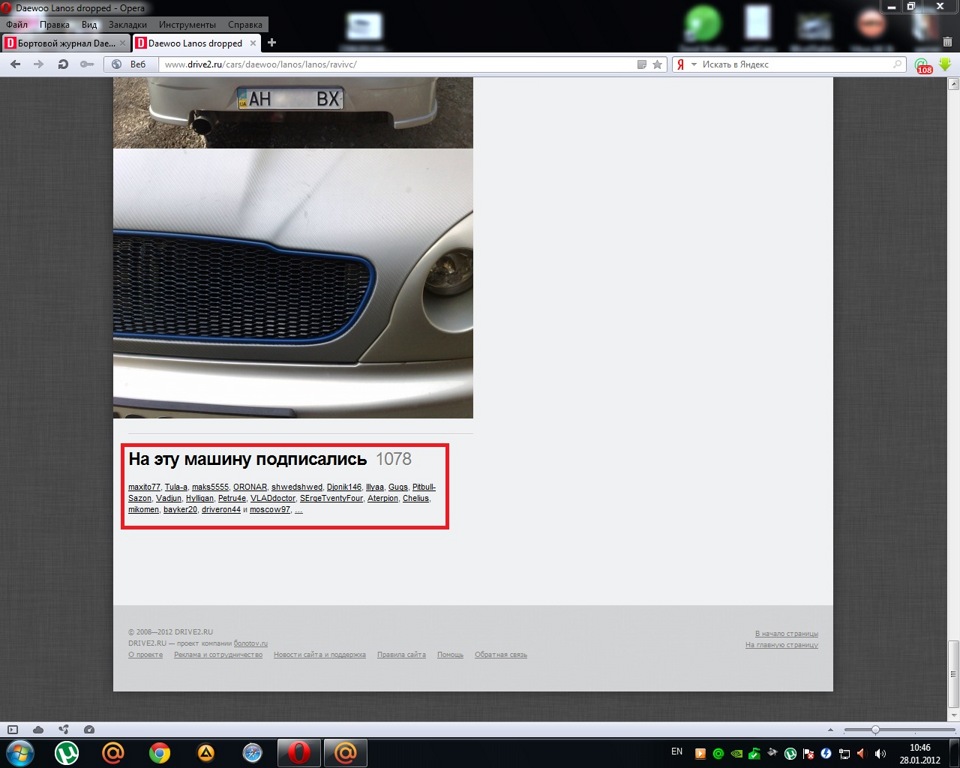Open Opera Unite icon in the status bar
The height and width of the screenshot is (768, 960).
(63, 729)
